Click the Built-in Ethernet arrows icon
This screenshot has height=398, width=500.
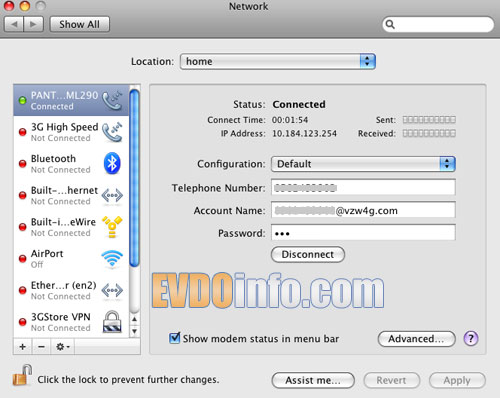tap(112, 195)
